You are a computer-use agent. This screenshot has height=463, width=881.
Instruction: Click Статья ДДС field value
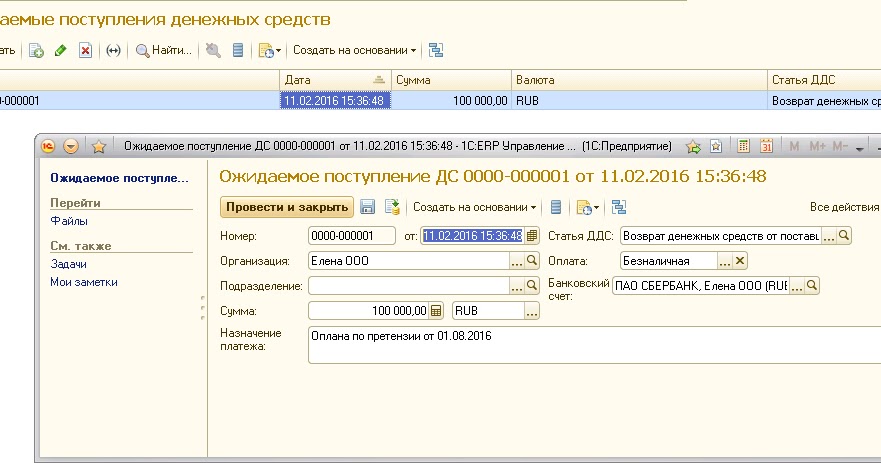pyautogui.click(x=721, y=236)
